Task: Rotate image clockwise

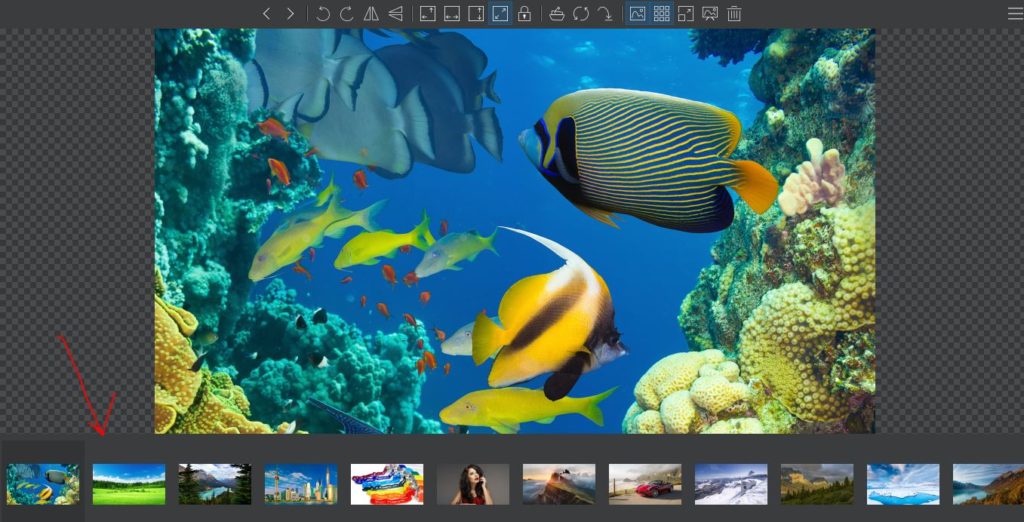Action: [x=347, y=14]
